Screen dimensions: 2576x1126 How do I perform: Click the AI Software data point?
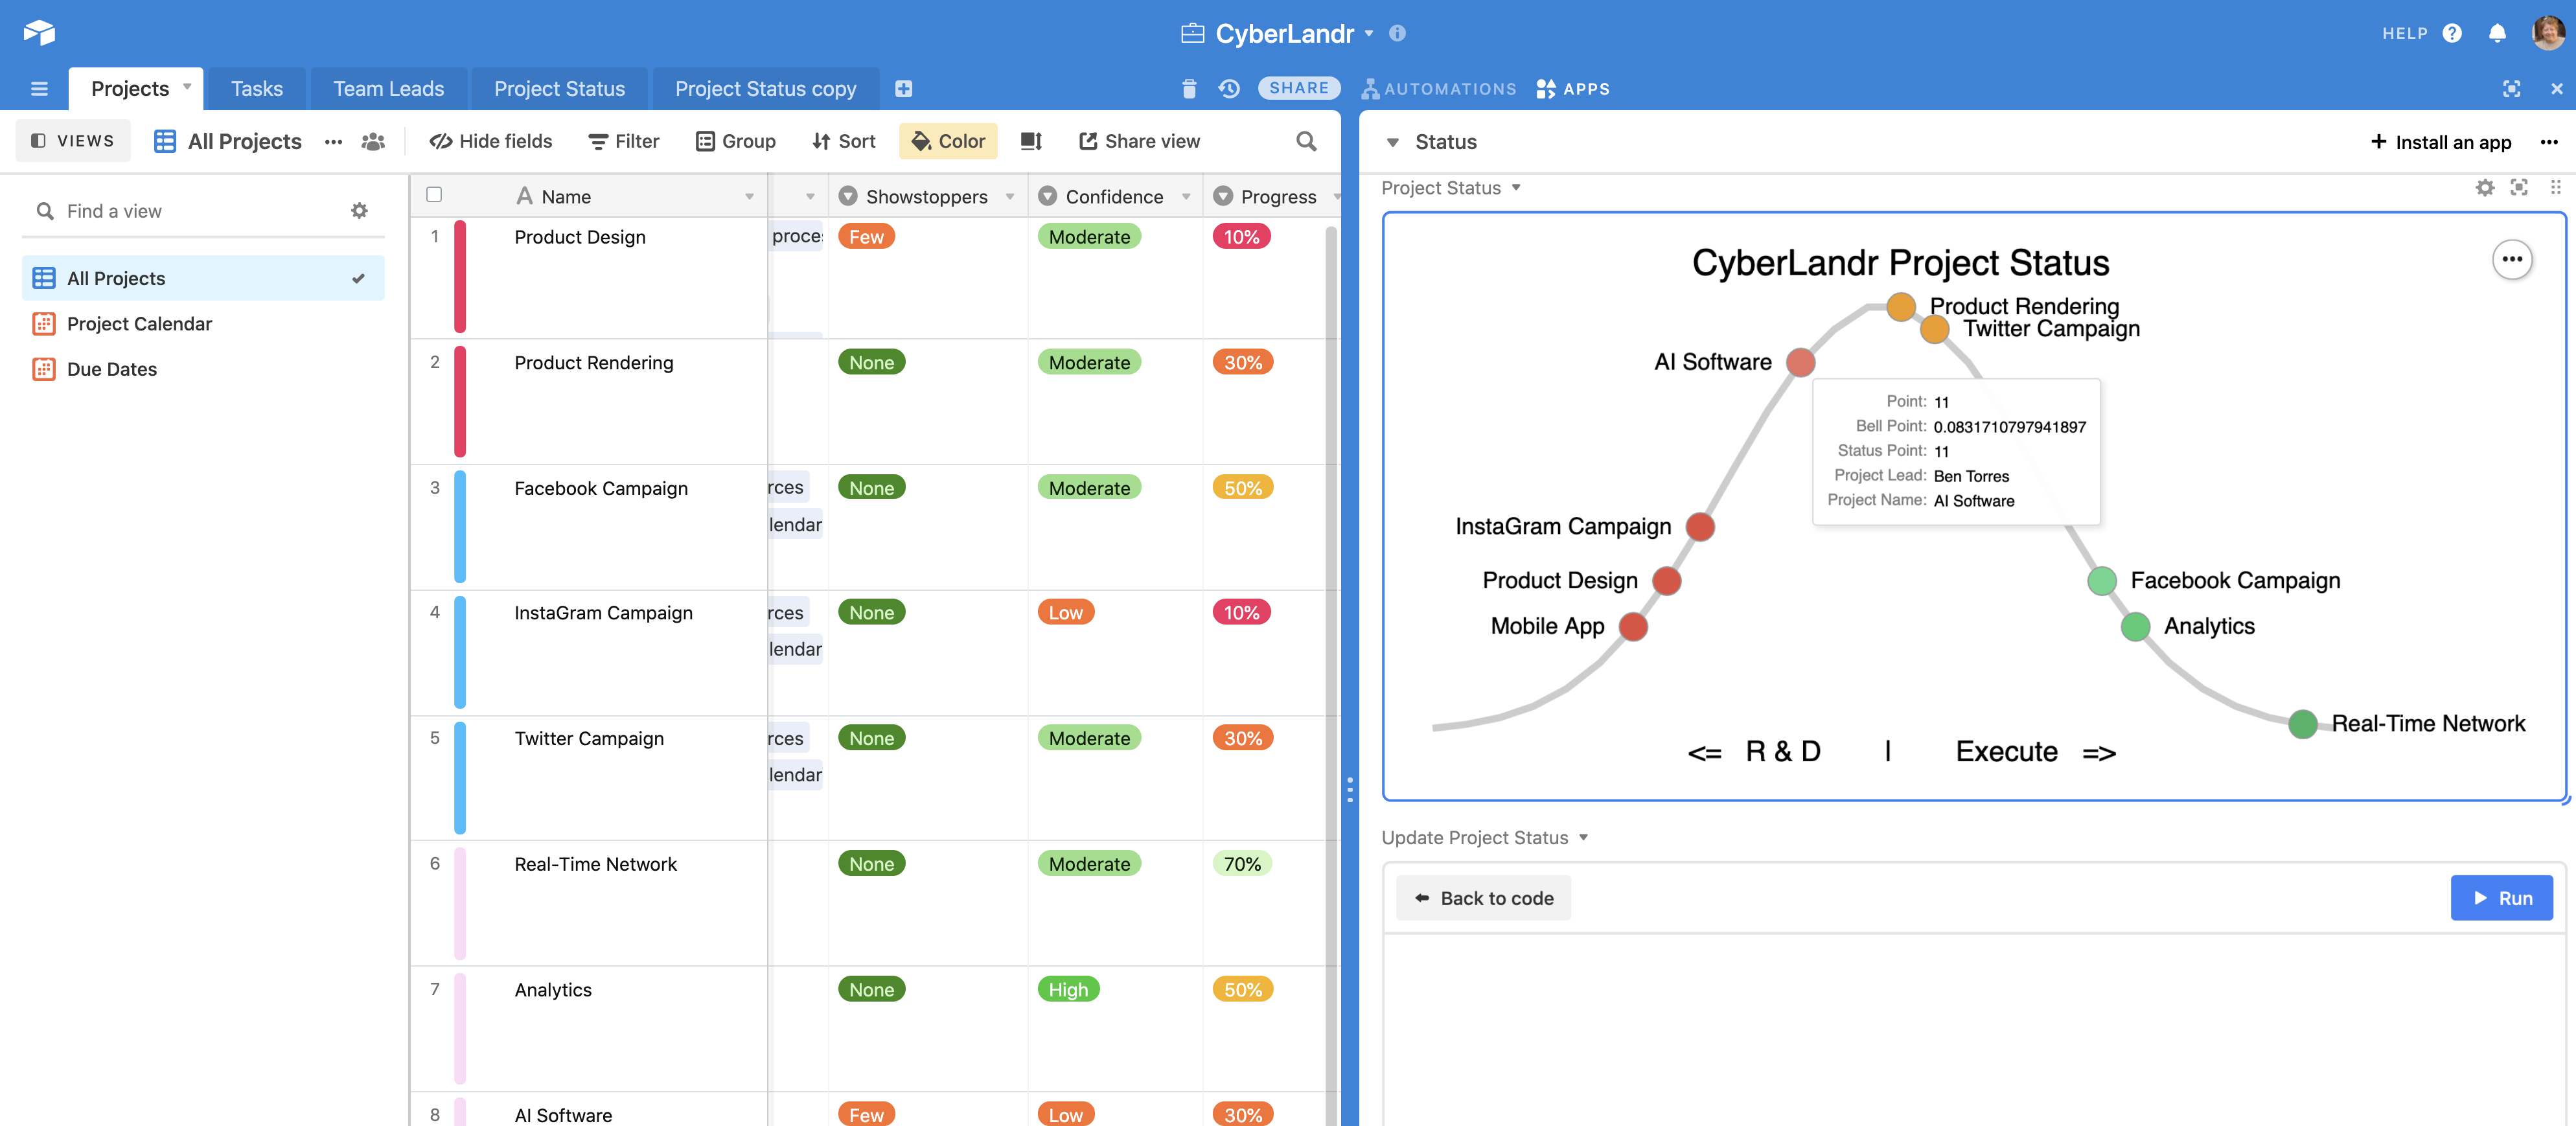tap(1800, 362)
